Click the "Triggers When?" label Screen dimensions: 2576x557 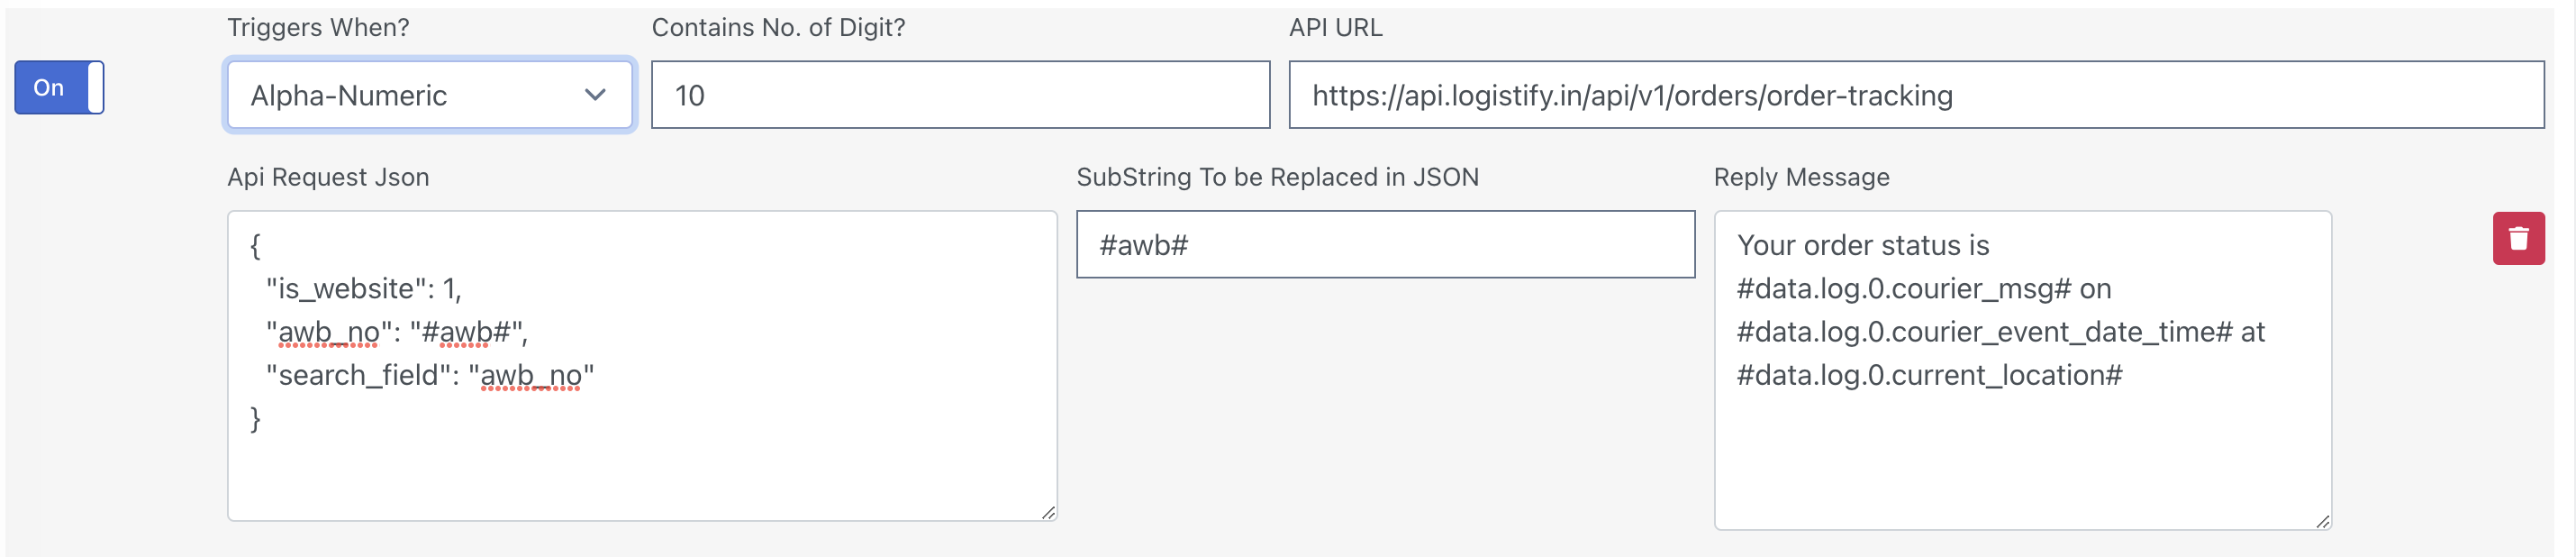coord(318,27)
